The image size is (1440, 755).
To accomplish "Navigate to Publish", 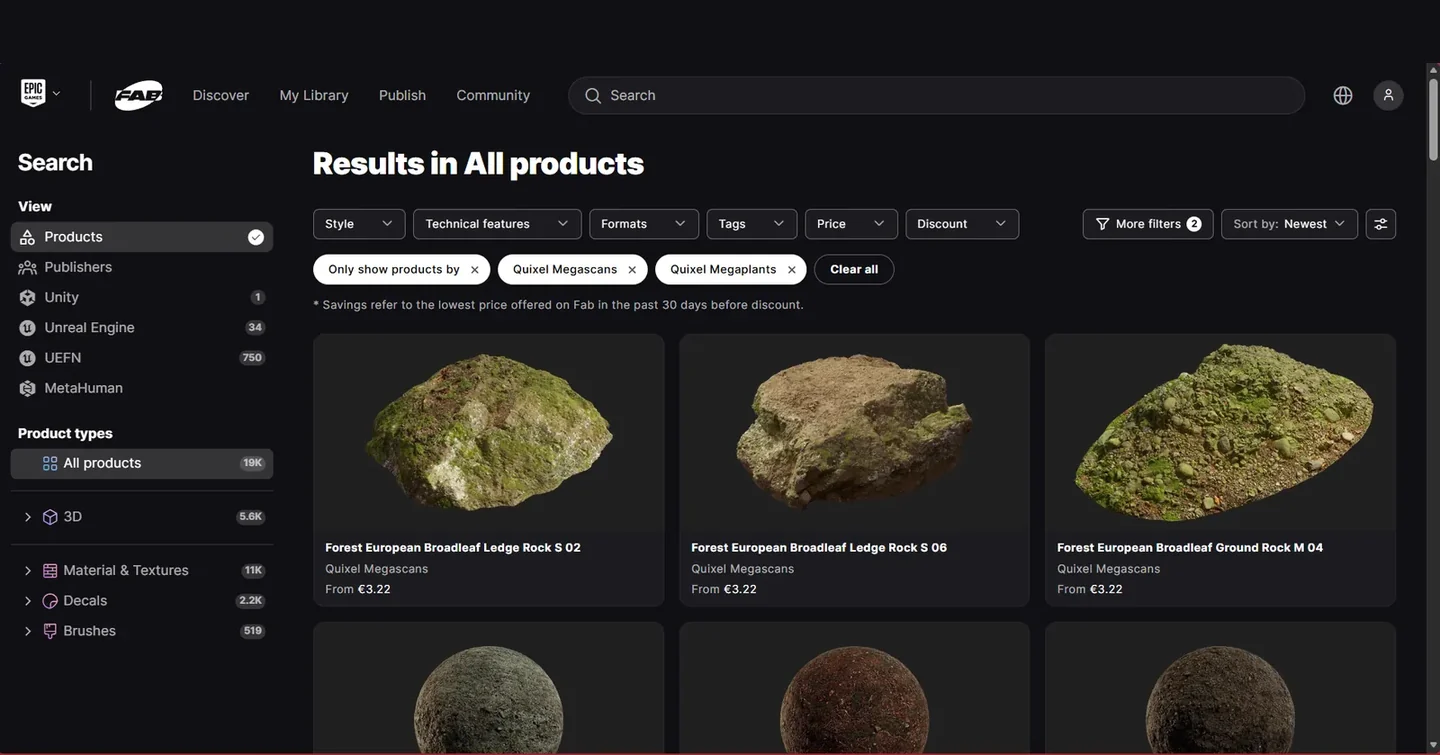I will (x=402, y=95).
